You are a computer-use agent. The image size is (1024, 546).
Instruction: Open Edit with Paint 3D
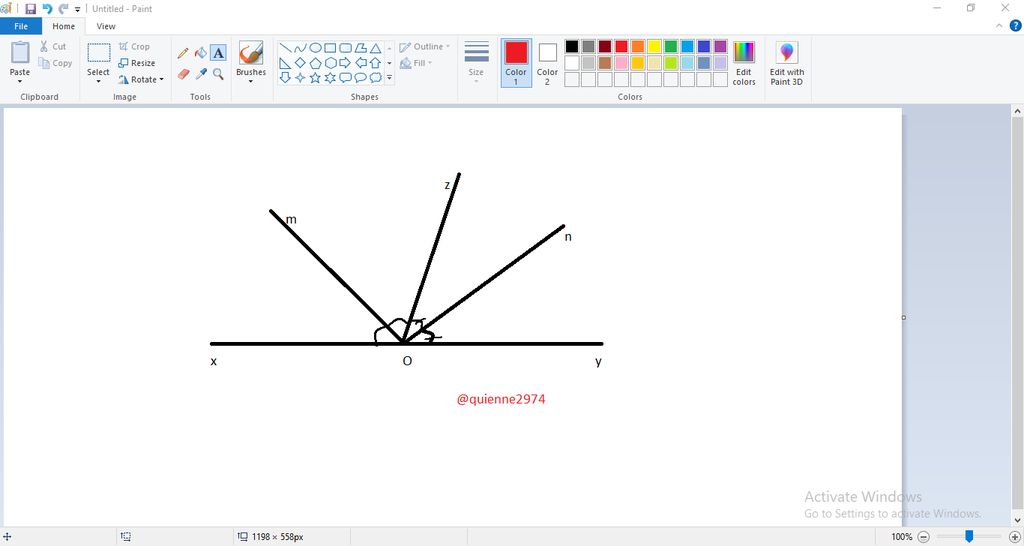[787, 63]
